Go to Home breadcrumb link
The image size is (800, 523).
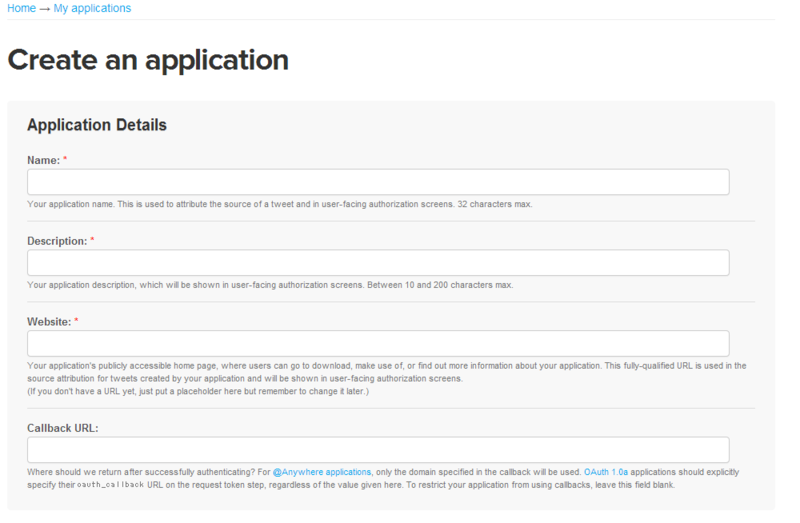[x=21, y=8]
